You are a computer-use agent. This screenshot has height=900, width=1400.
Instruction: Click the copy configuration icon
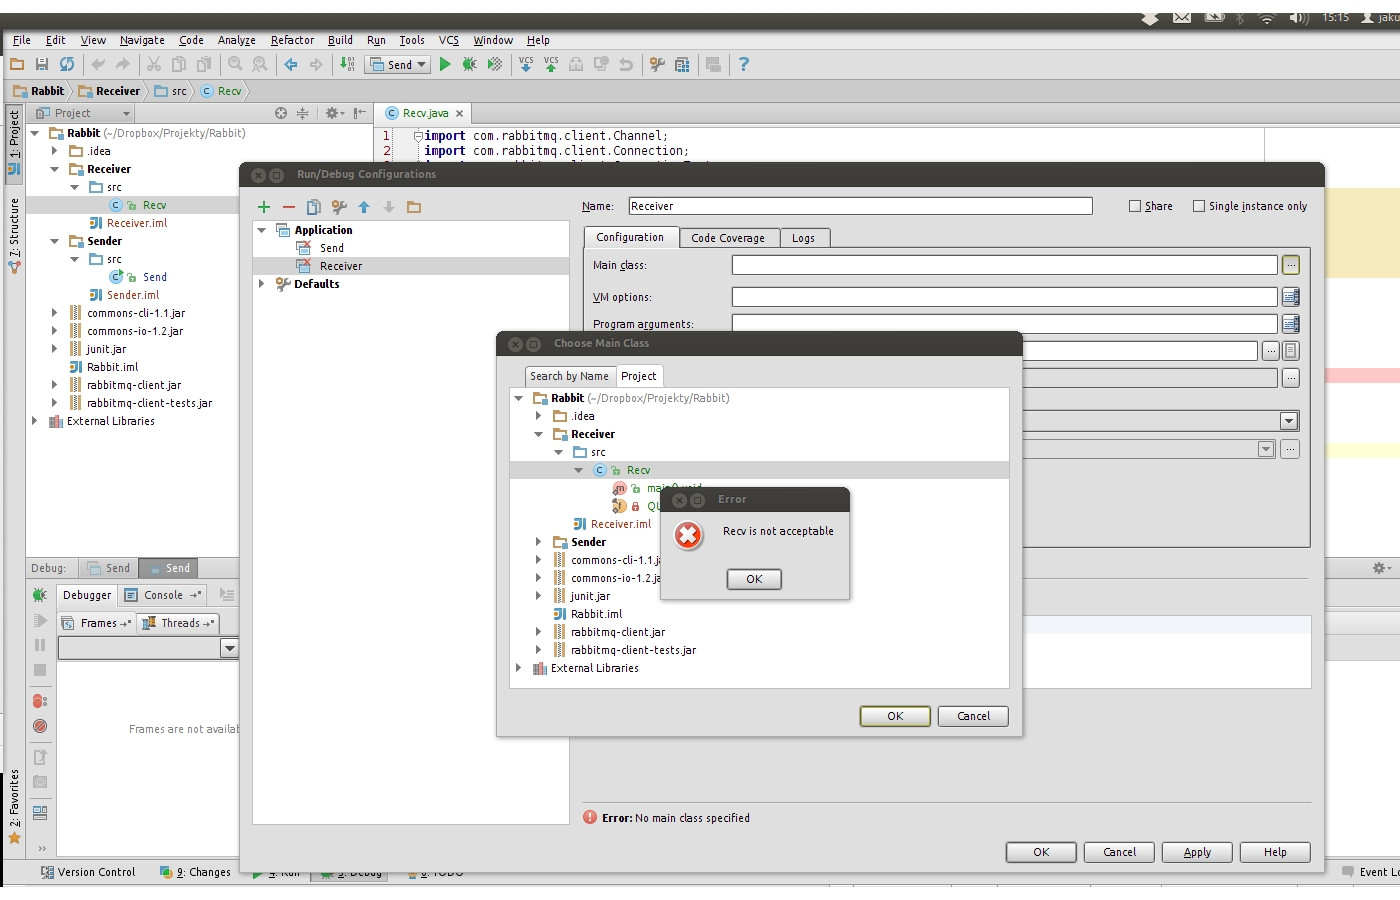(x=314, y=207)
